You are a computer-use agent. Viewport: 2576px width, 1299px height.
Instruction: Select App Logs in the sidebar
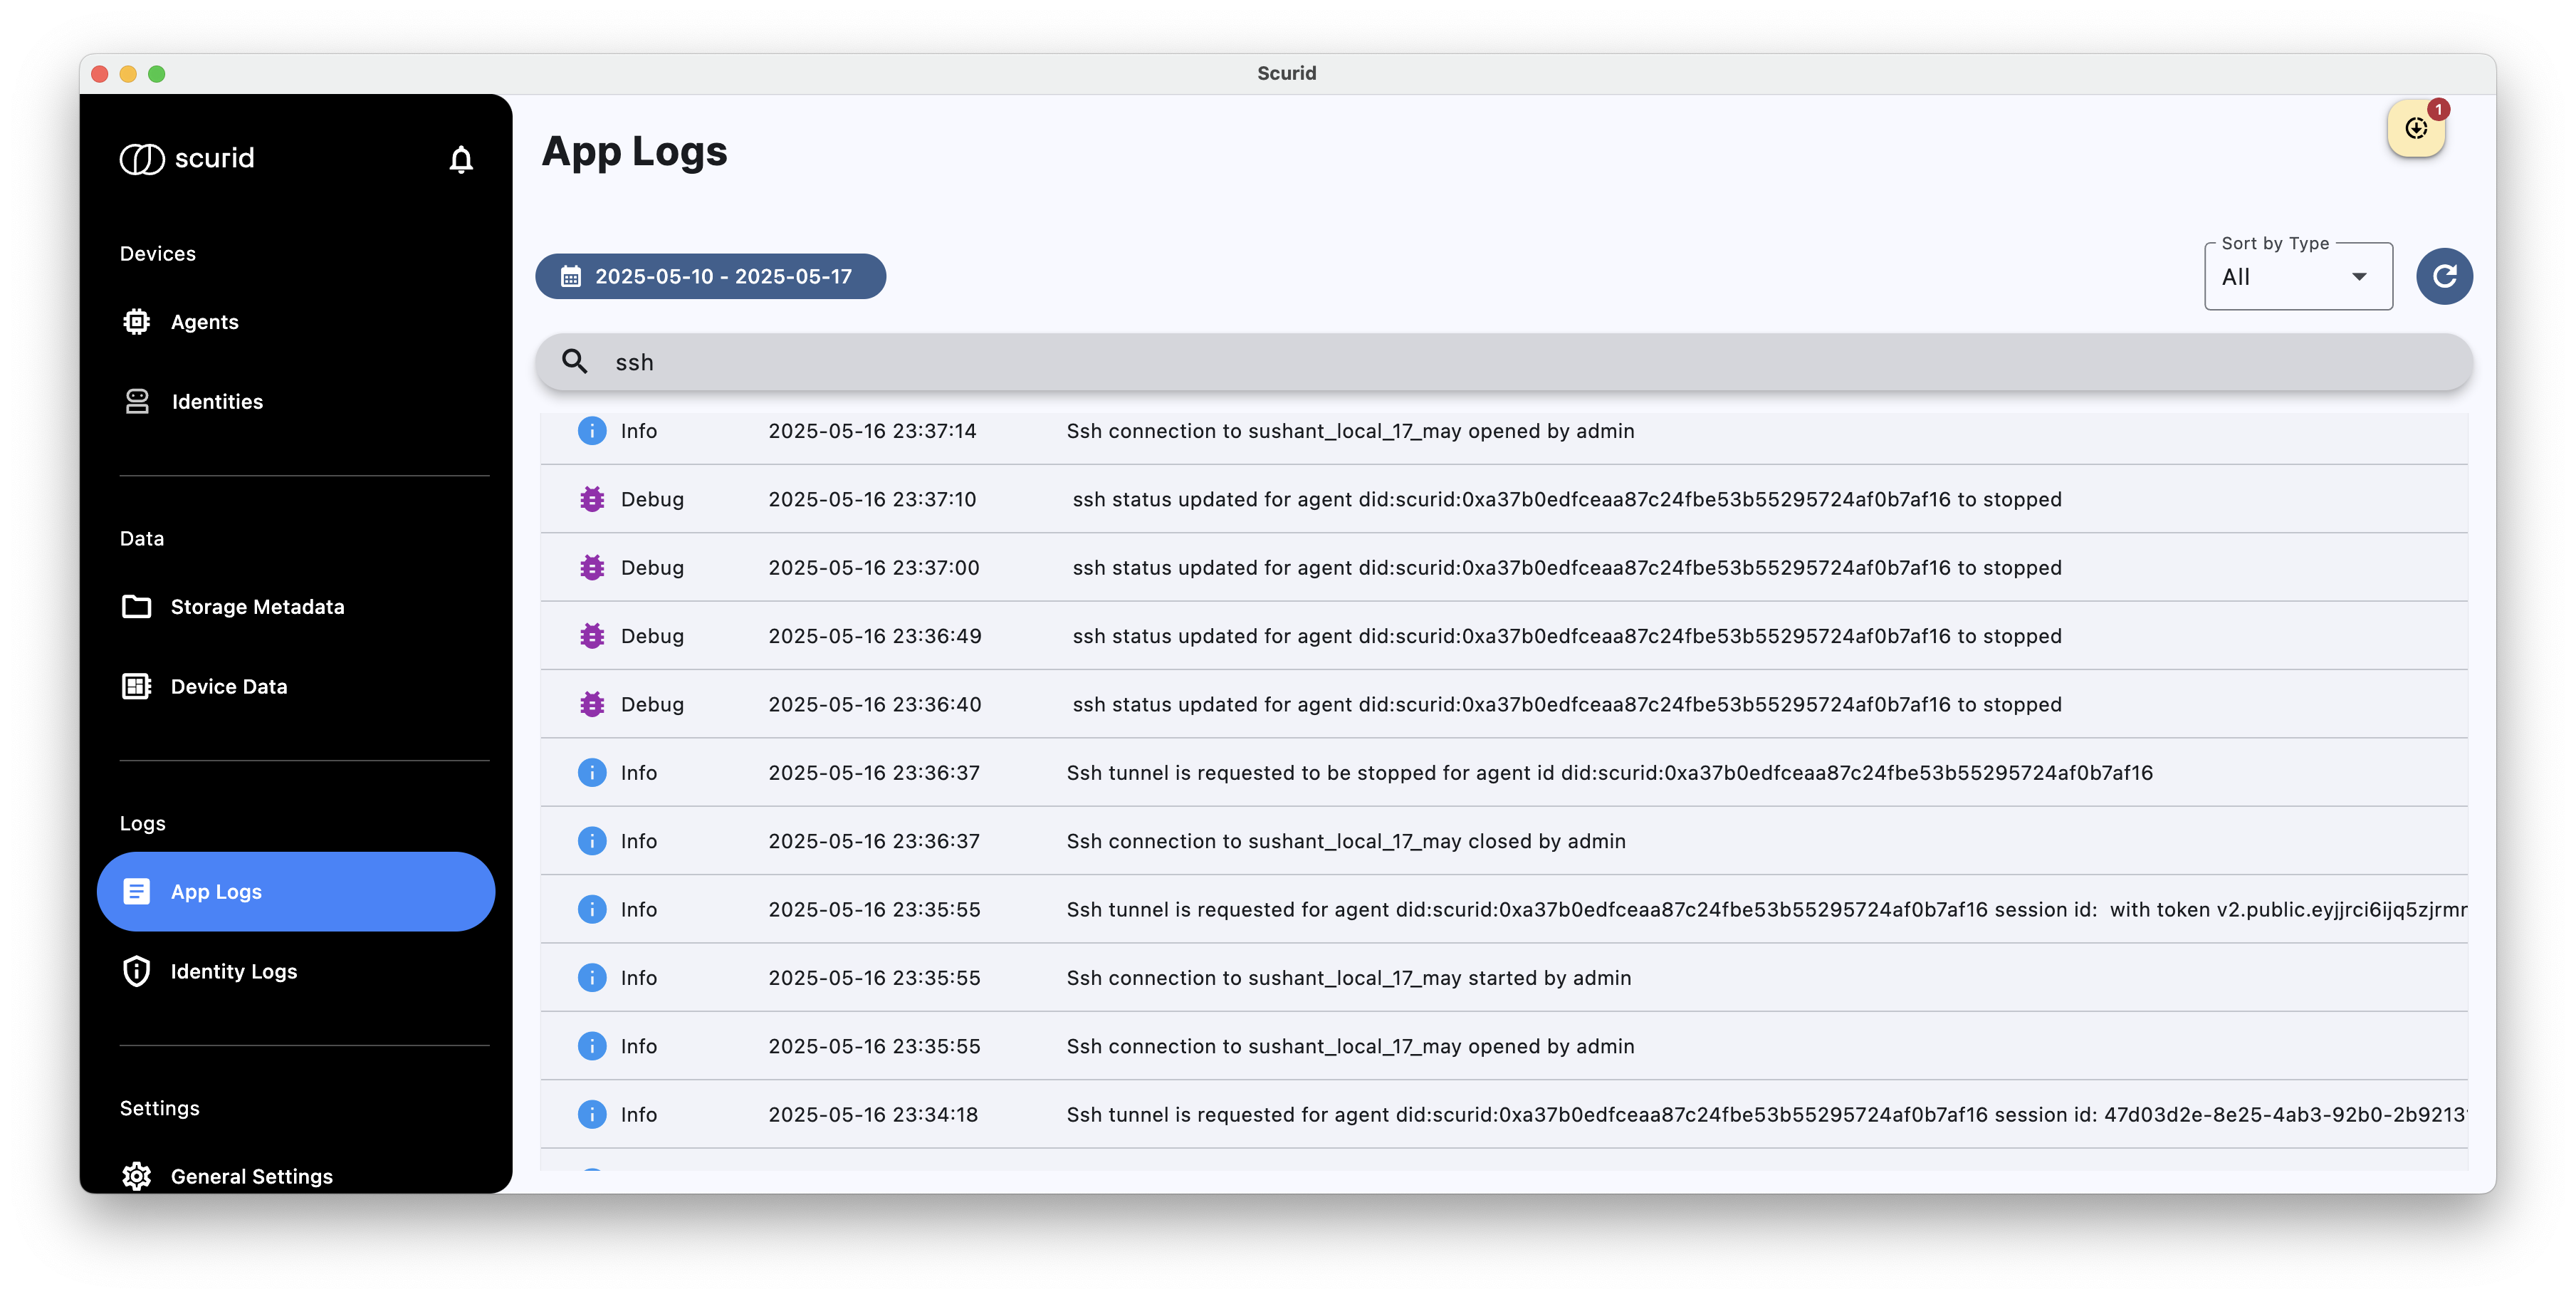(x=296, y=891)
